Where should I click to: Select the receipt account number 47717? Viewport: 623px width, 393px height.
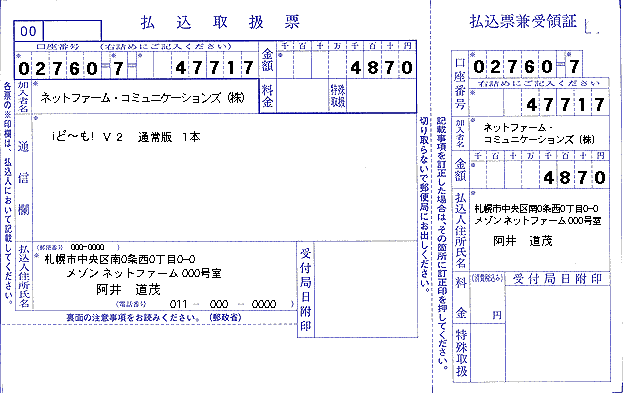[565, 105]
